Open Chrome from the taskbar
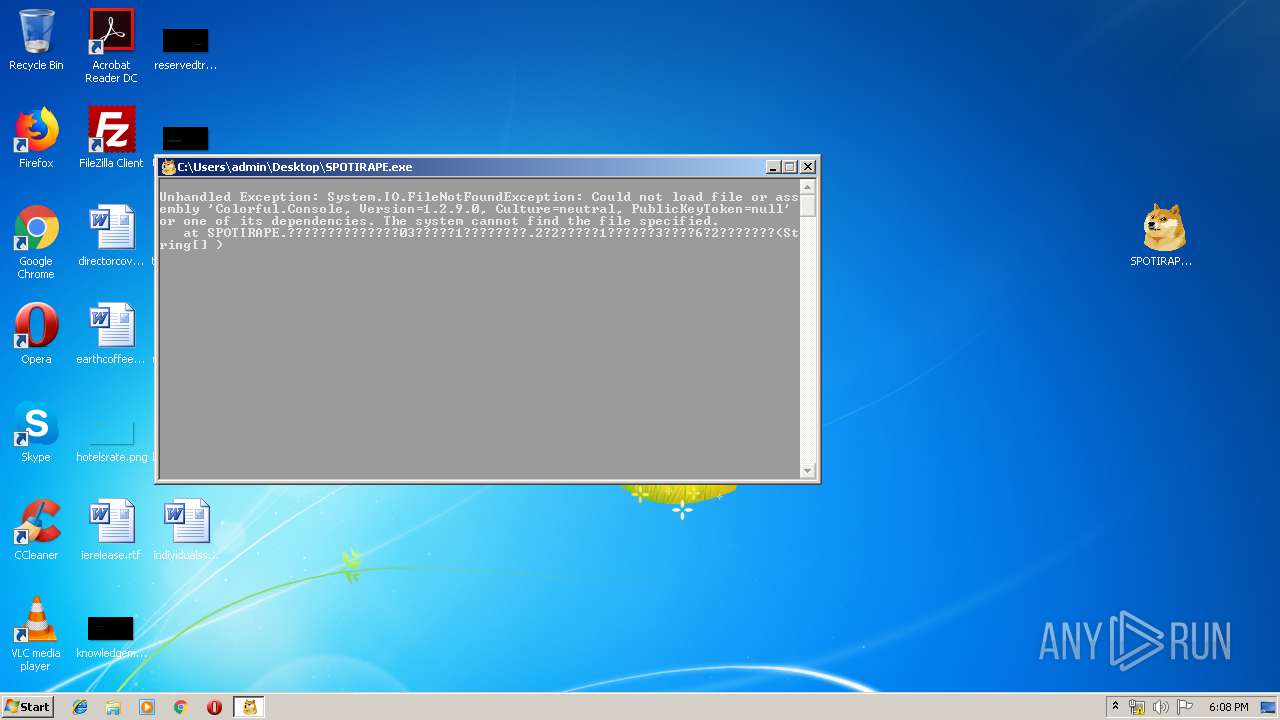1280x720 pixels. pos(181,707)
